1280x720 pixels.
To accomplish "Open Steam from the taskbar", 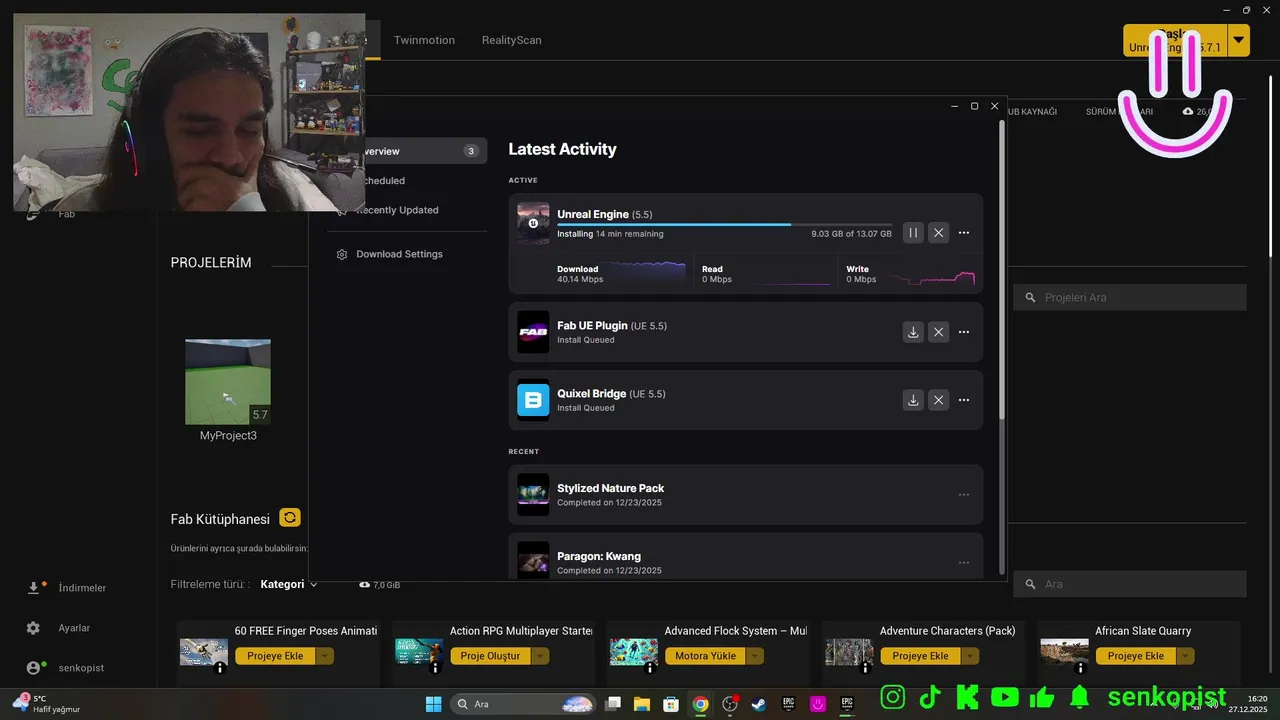I will tap(759, 704).
